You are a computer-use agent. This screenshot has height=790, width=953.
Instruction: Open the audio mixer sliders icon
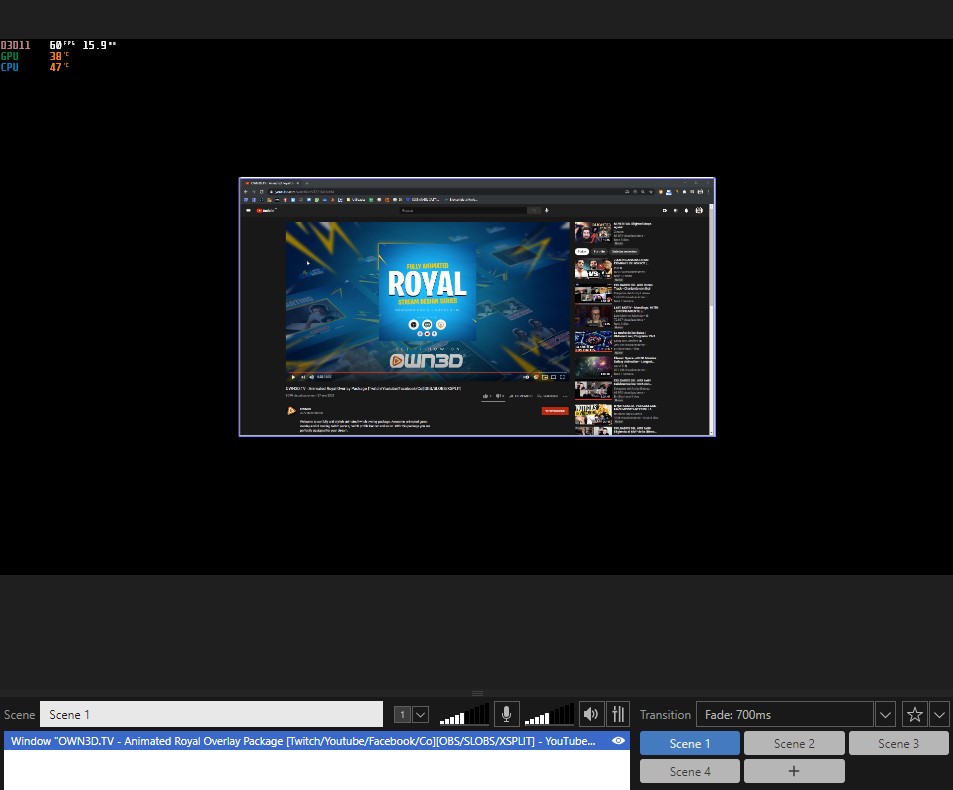click(619, 714)
